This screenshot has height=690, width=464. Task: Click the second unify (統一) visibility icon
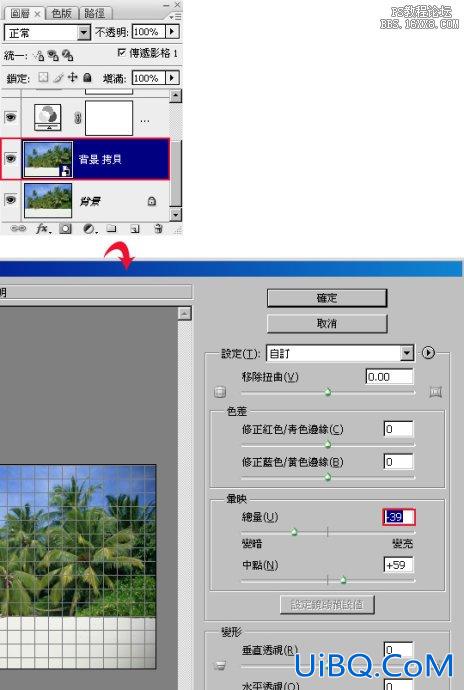click(53, 55)
